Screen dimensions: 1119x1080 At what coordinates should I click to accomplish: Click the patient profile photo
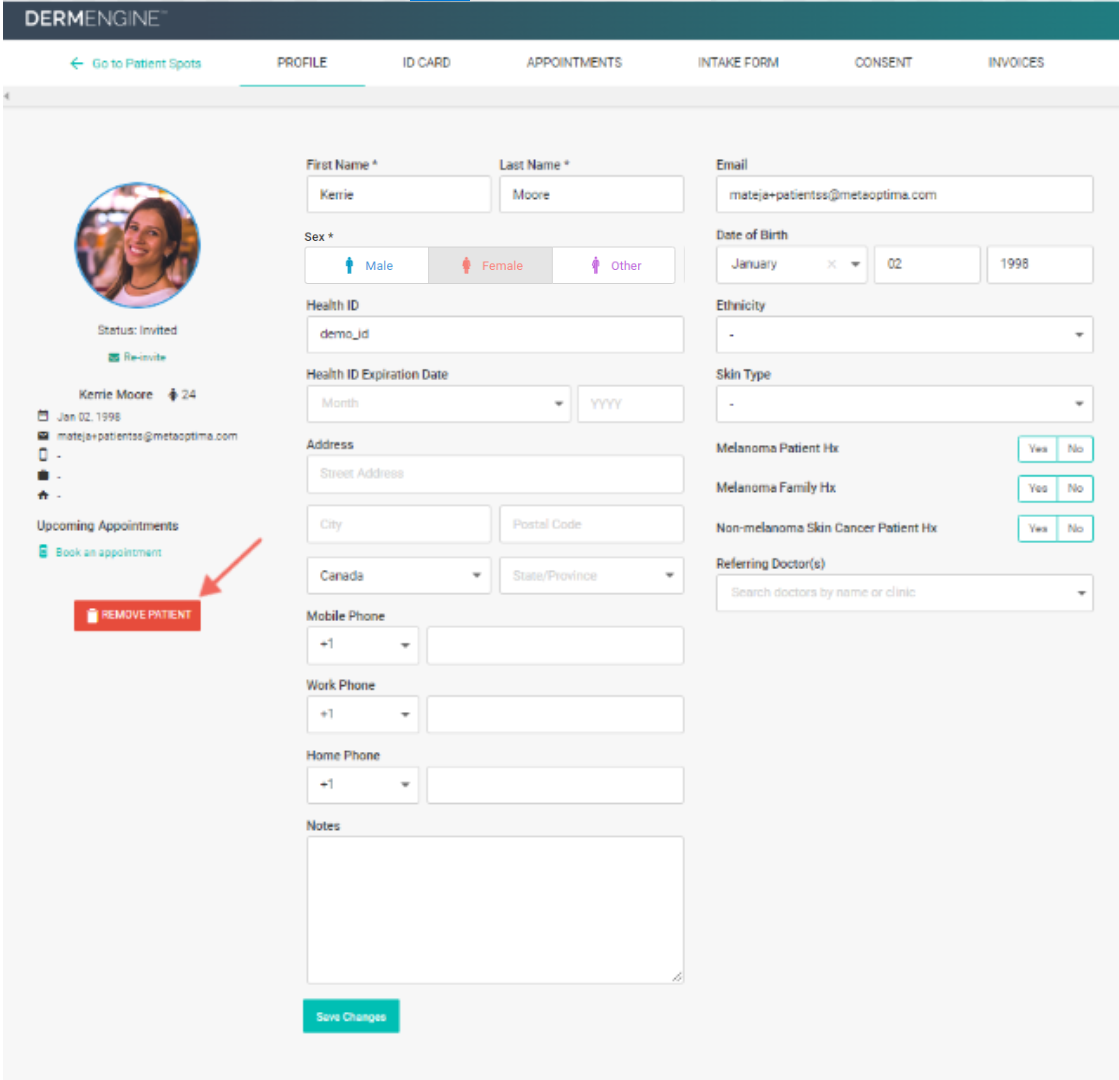pyautogui.click(x=137, y=245)
